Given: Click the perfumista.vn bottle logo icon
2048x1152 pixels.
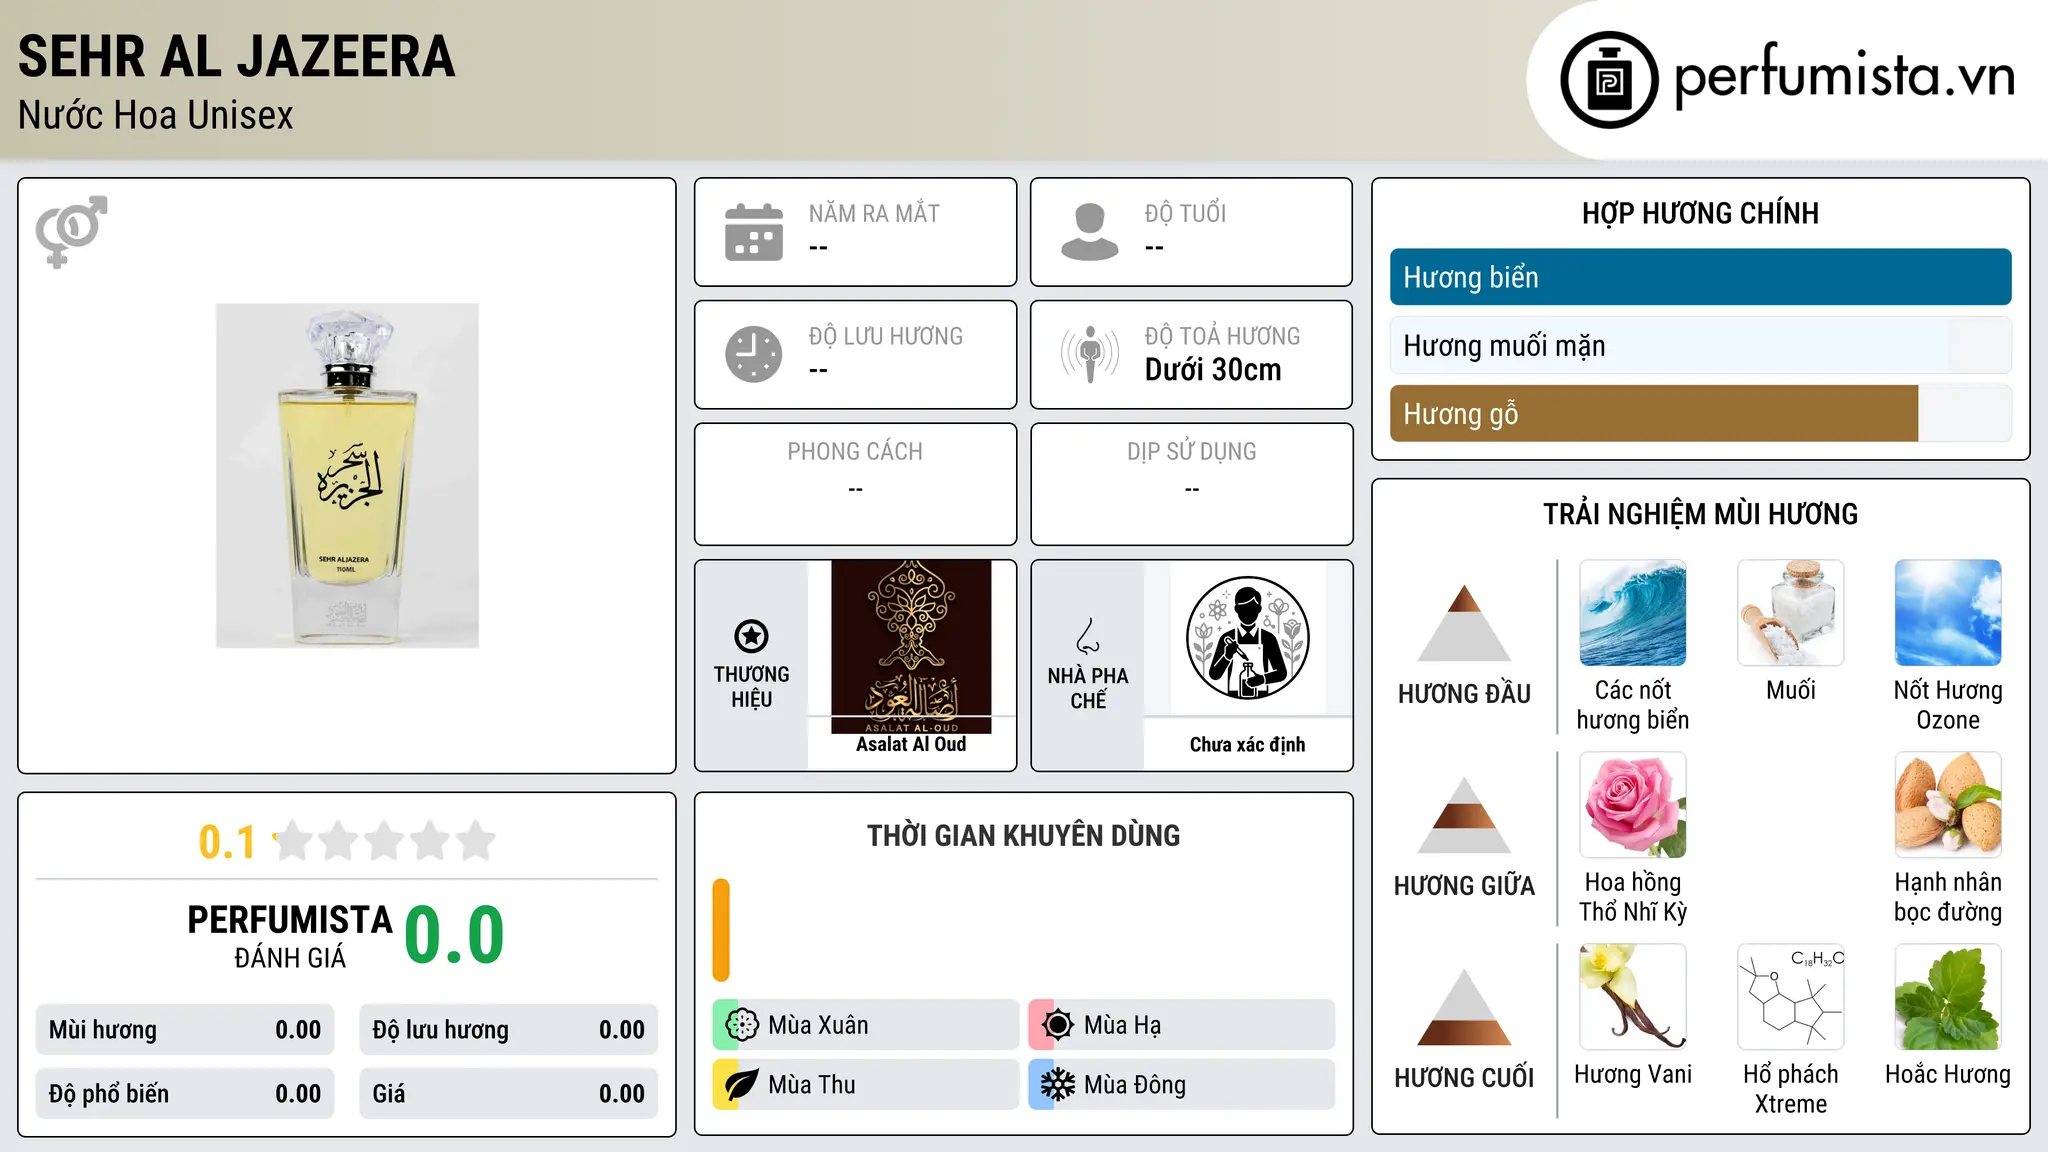Looking at the screenshot, I should point(1609,80).
